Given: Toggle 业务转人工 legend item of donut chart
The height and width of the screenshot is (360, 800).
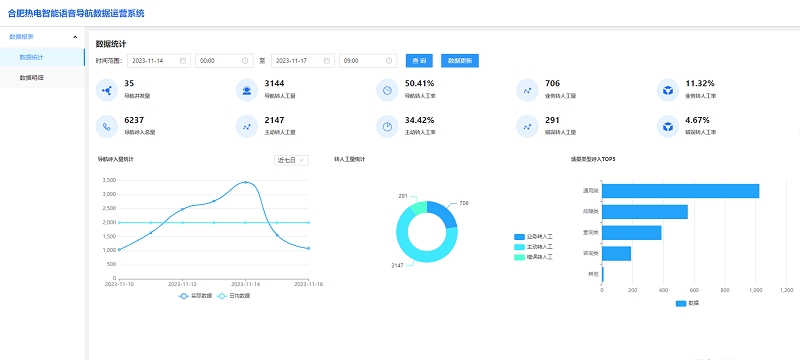Looking at the screenshot, I should (534, 237).
